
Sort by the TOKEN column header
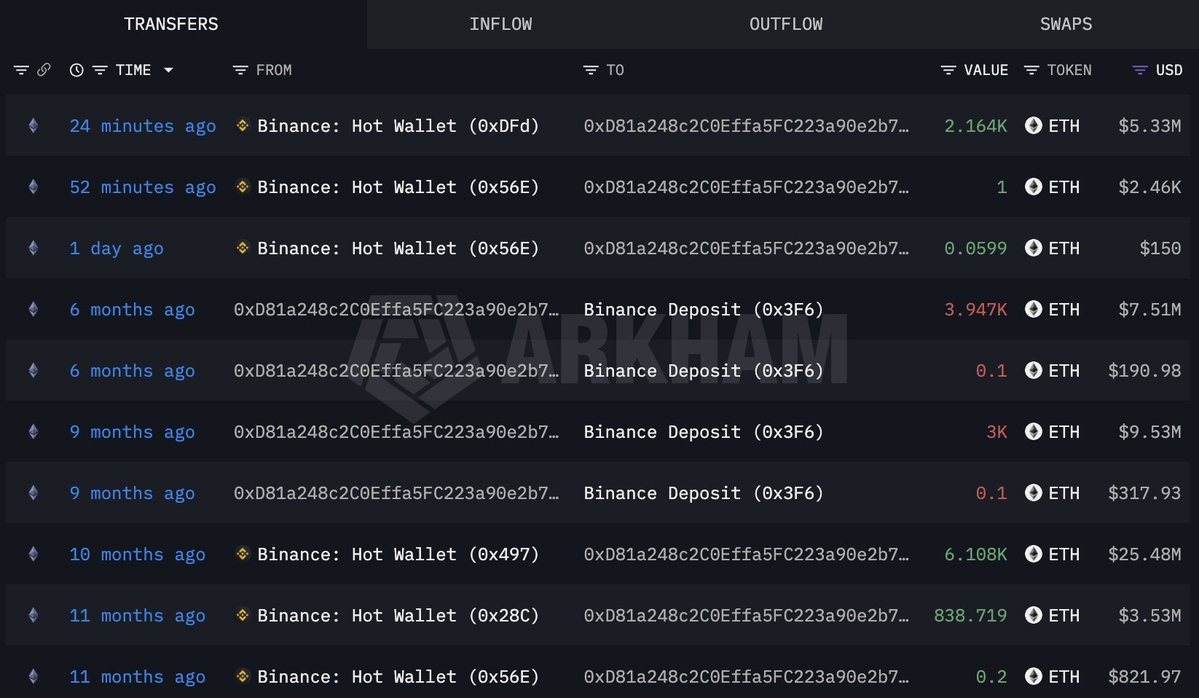[x=1069, y=70]
